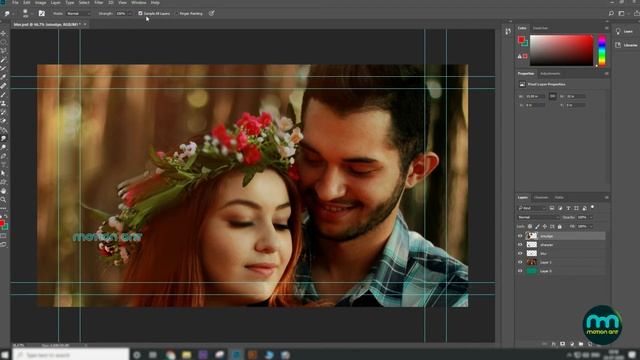Hide Layer 0 visibility eye
Viewport: 640px width, 360px height.
point(520,271)
